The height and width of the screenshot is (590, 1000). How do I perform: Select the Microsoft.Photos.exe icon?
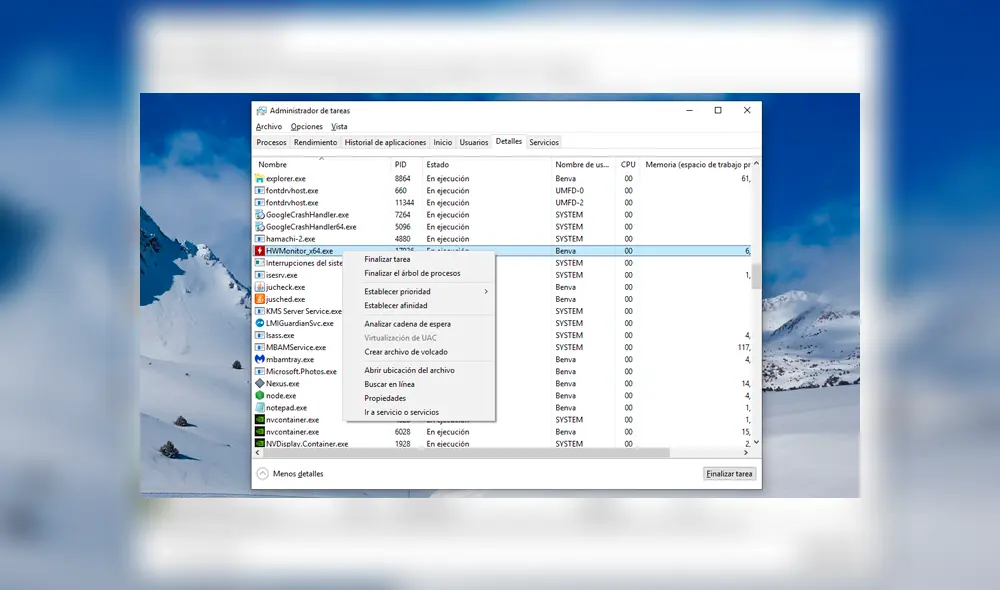click(258, 371)
